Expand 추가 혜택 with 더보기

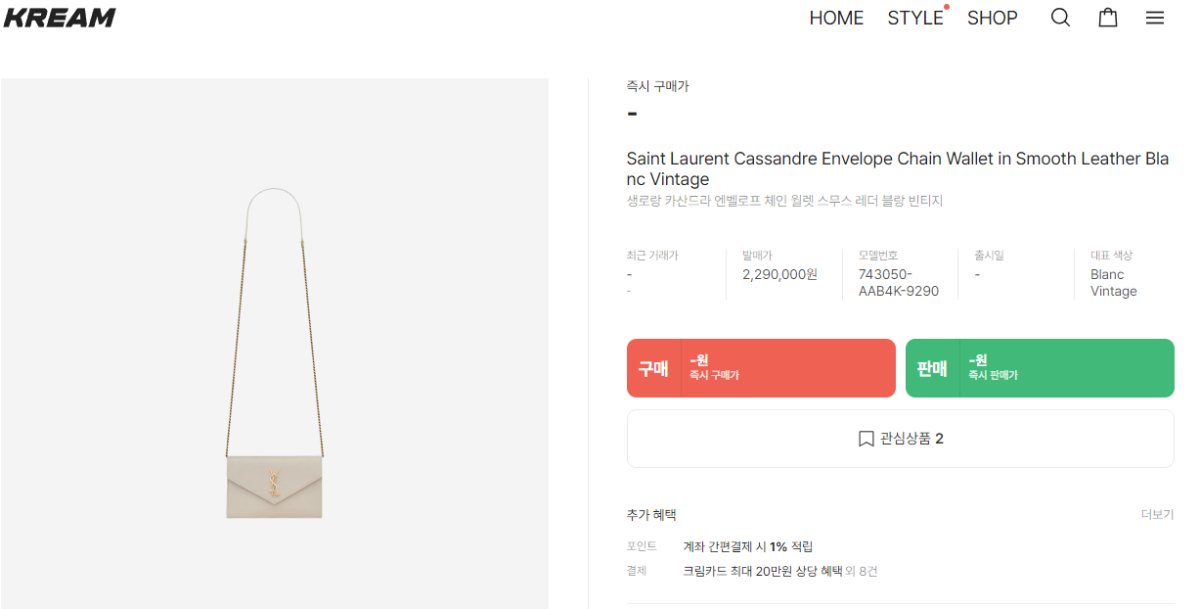pos(1157,515)
